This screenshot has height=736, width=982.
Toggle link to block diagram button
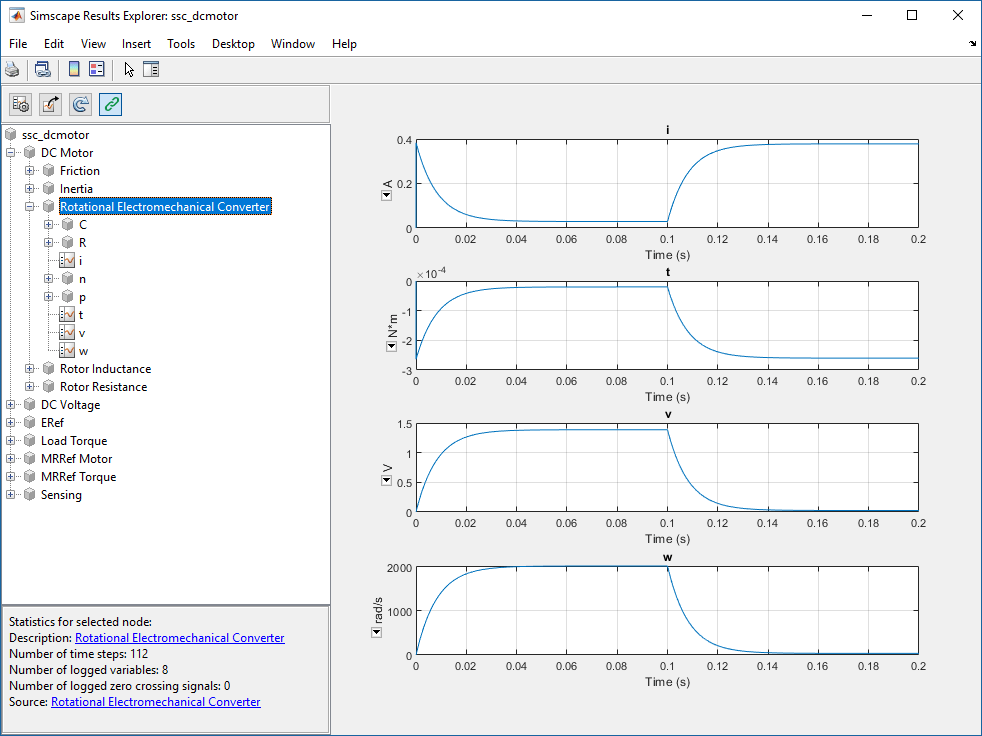(111, 104)
